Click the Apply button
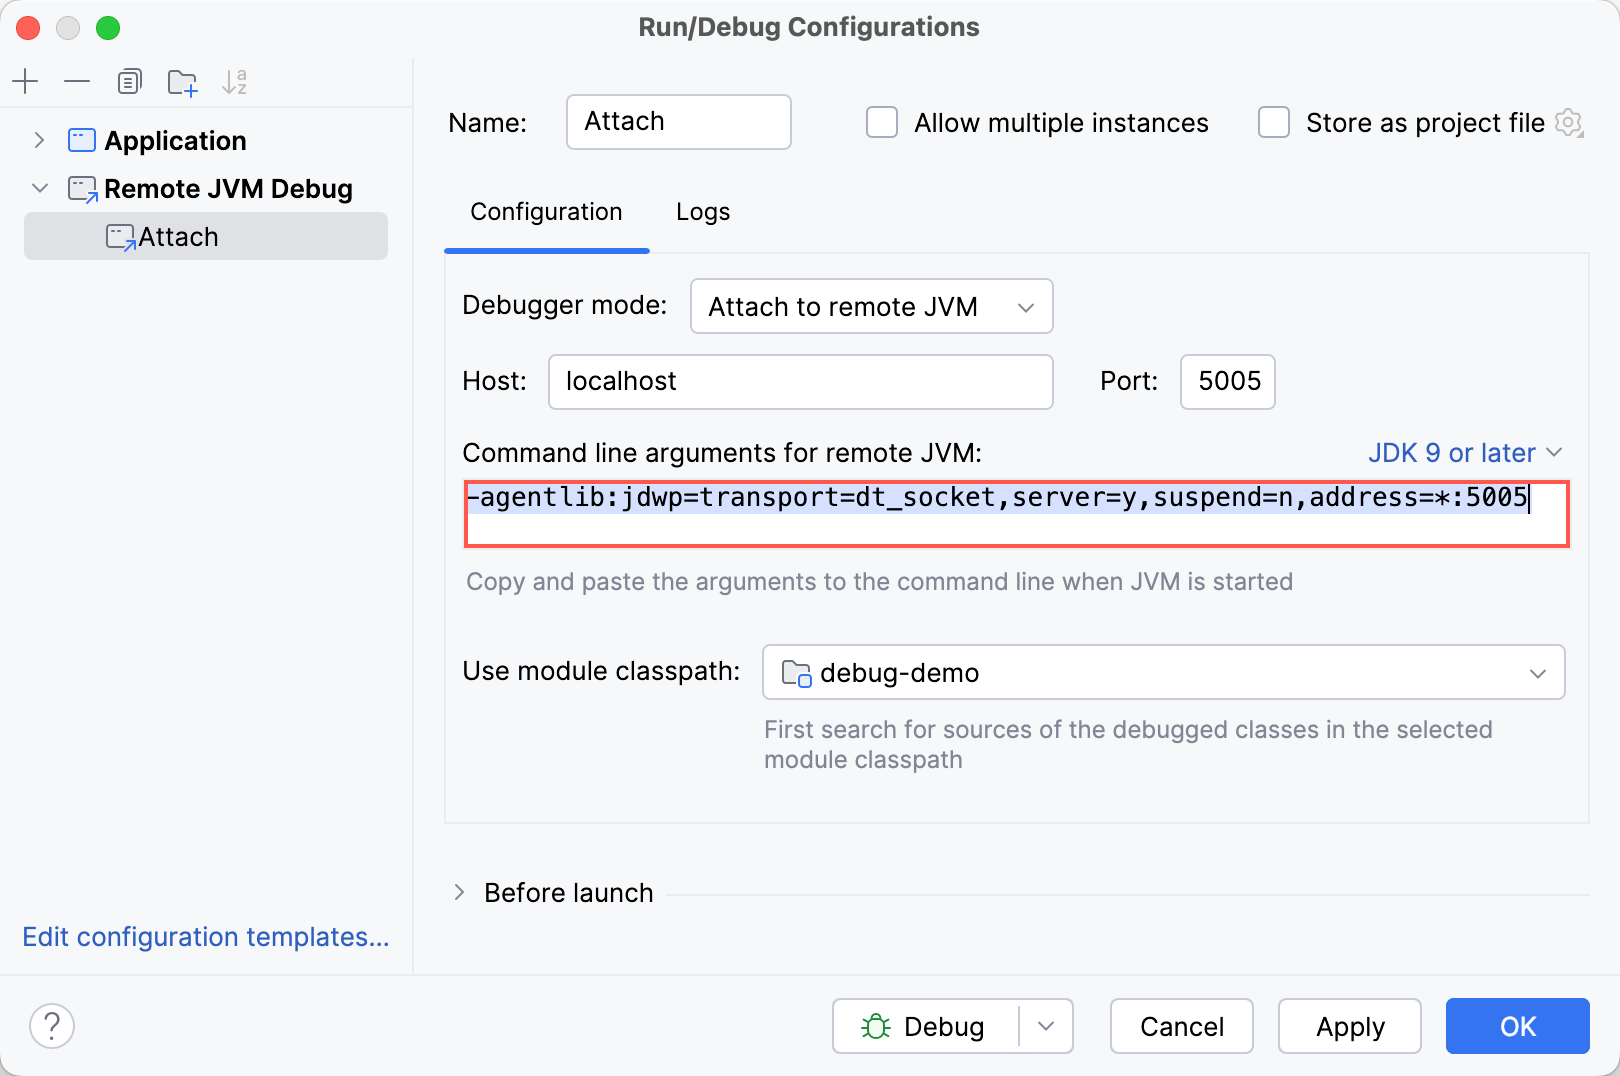This screenshot has height=1076, width=1620. pyautogui.click(x=1349, y=1025)
